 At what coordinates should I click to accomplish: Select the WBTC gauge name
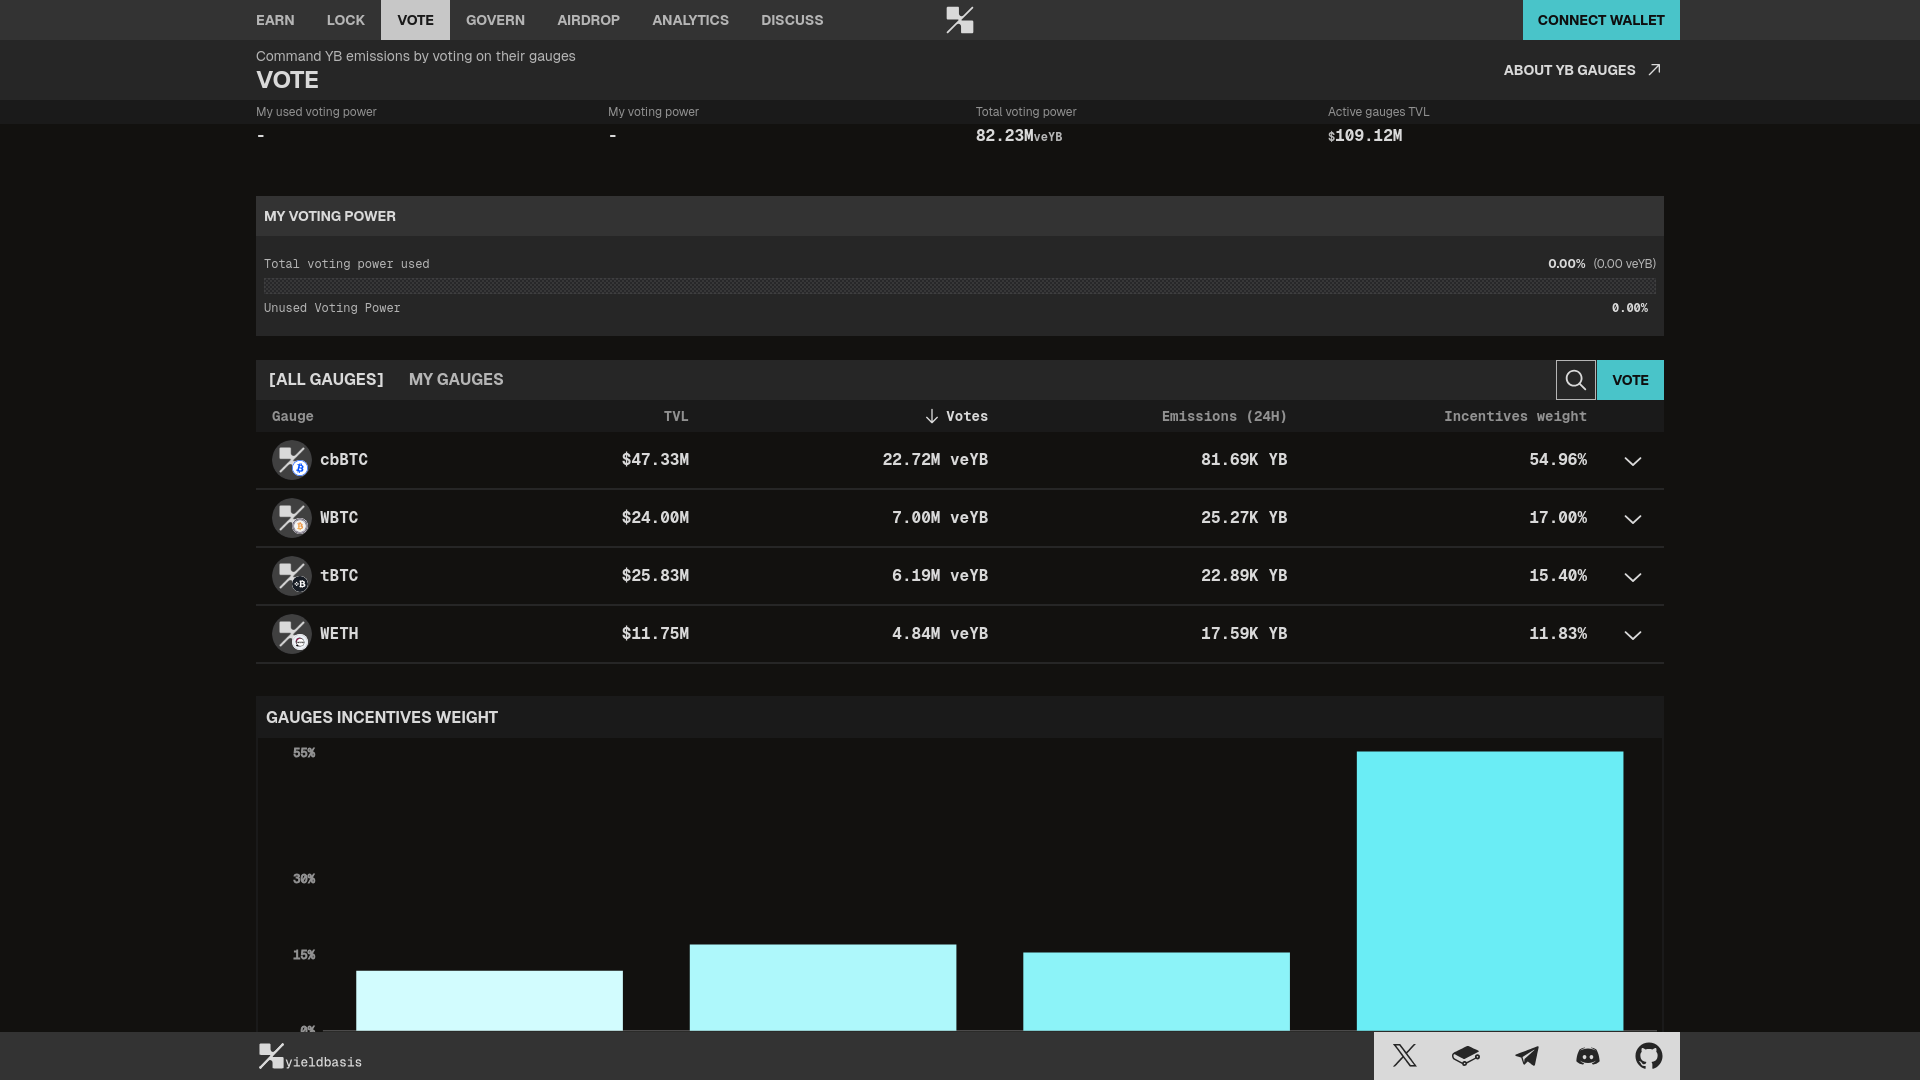pyautogui.click(x=339, y=518)
